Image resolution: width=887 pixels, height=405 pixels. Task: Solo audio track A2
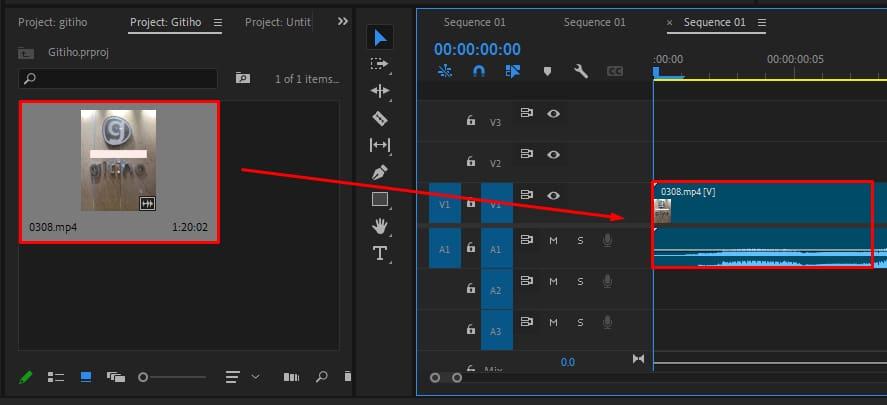pos(580,282)
